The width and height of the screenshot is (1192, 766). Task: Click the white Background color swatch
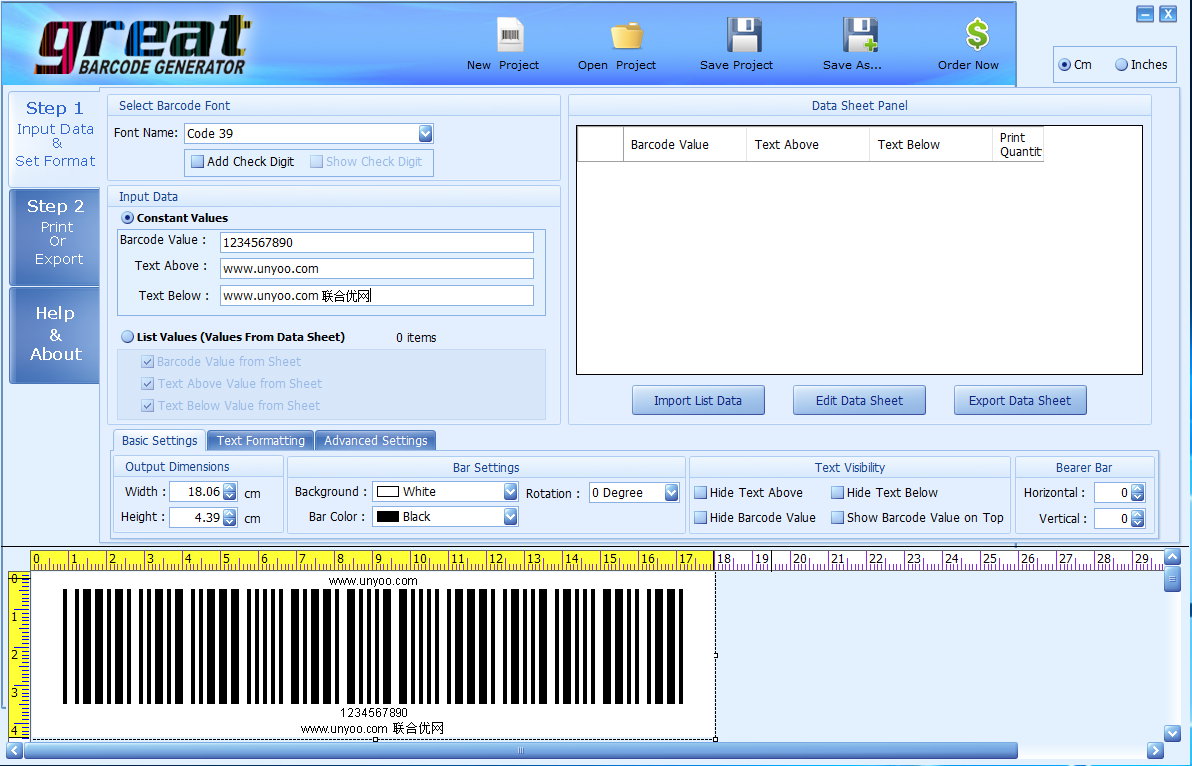pos(388,492)
